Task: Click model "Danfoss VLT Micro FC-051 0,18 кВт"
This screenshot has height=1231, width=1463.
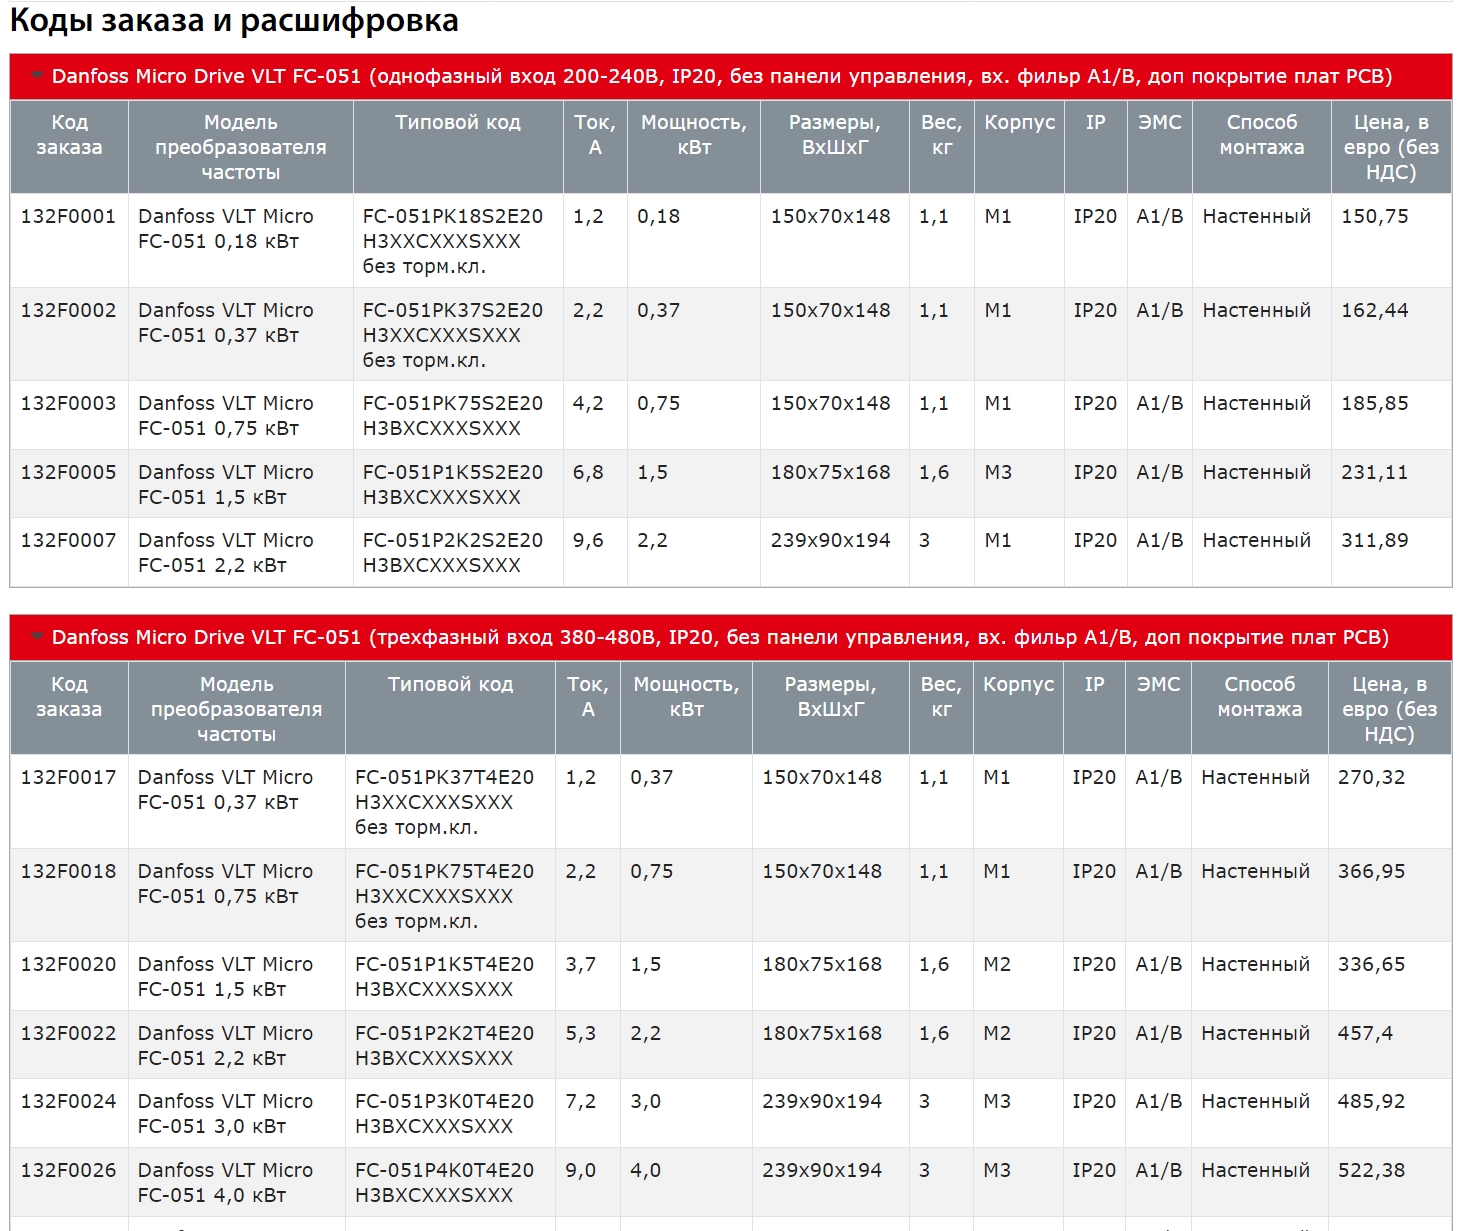Action: 226,228
